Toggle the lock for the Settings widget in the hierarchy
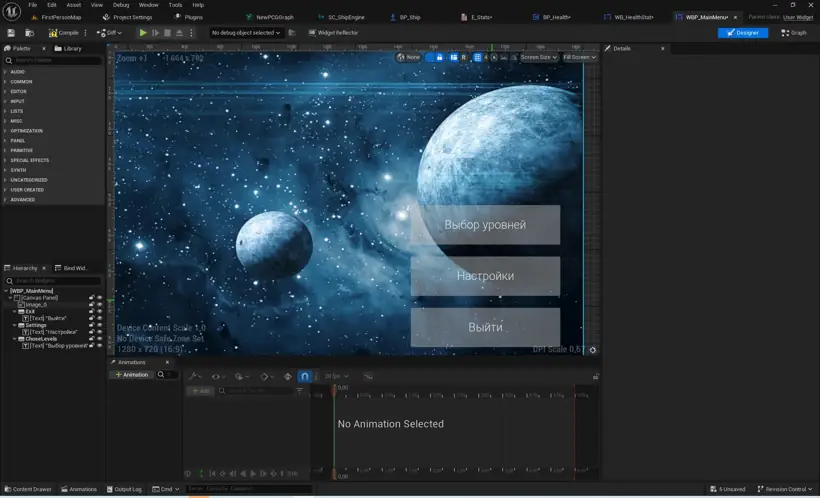The image size is (820, 498). pyautogui.click(x=92, y=325)
